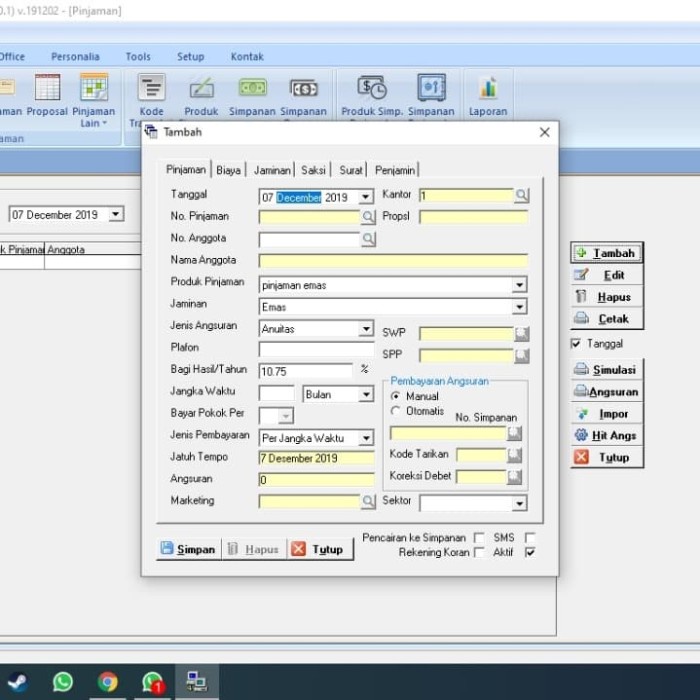The height and width of the screenshot is (700, 700).
Task: Open the Proposal ribbon icon
Action: [47, 87]
